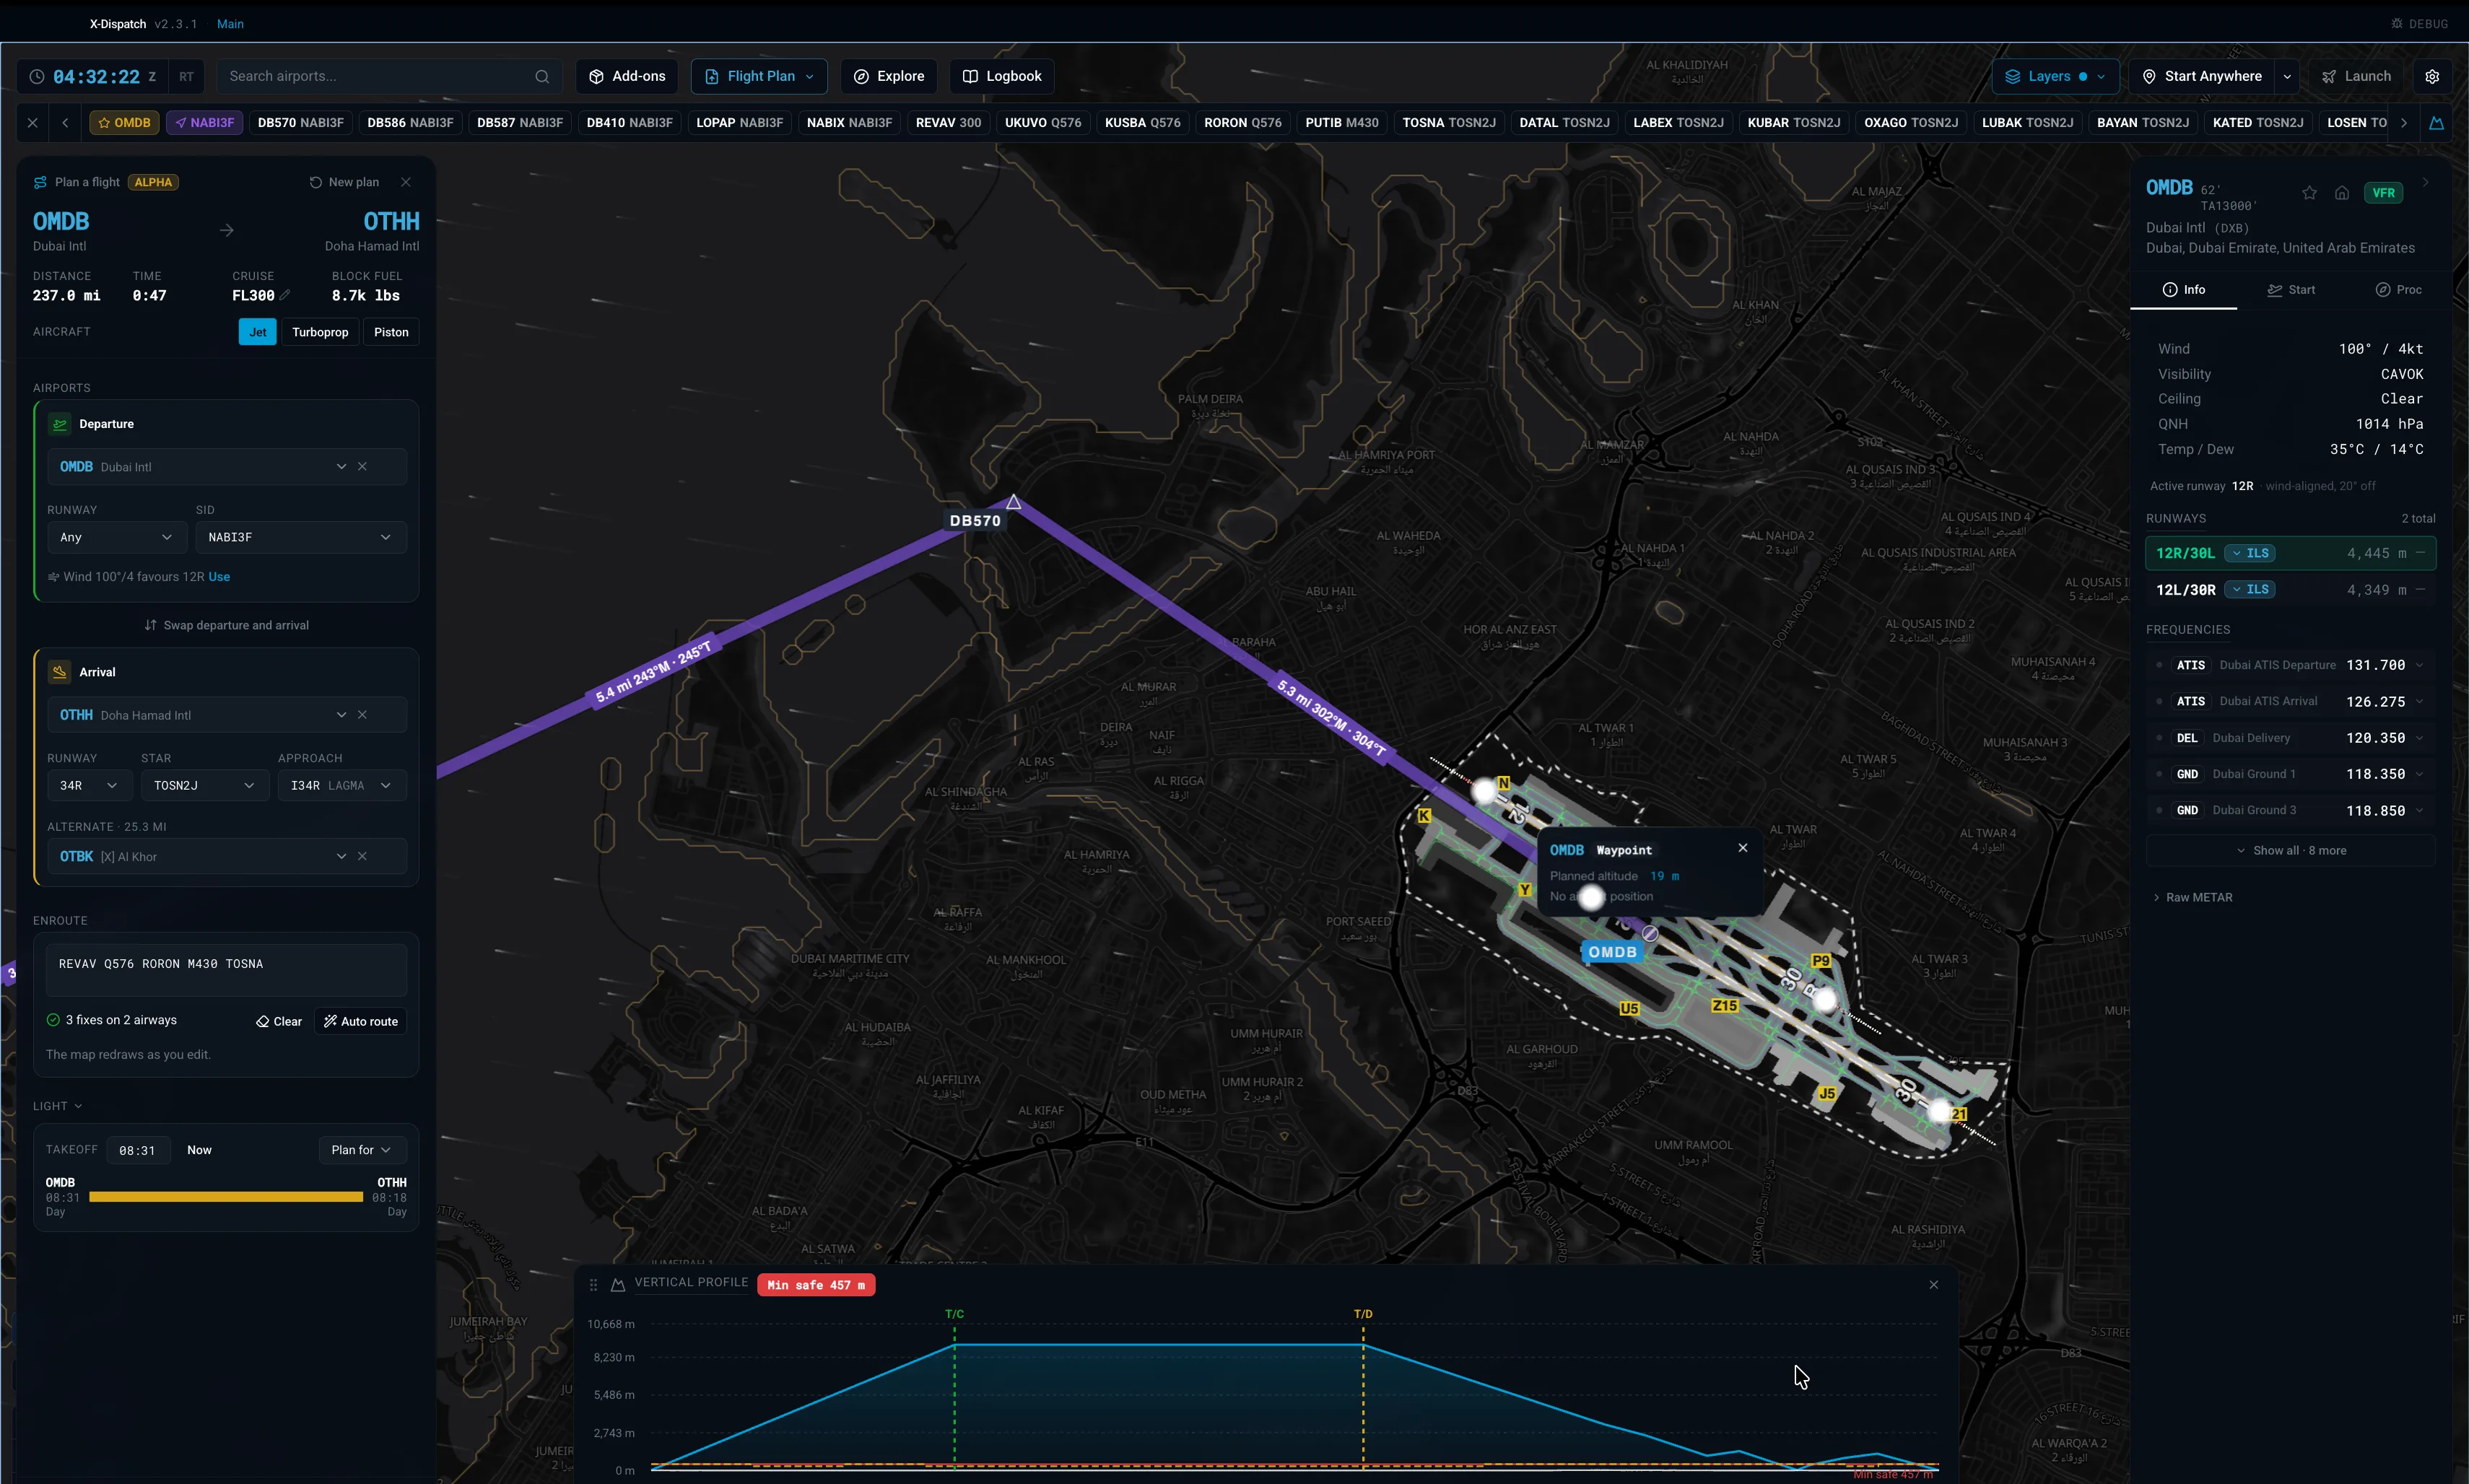Click the yellow flight time progress bar

[x=226, y=1197]
